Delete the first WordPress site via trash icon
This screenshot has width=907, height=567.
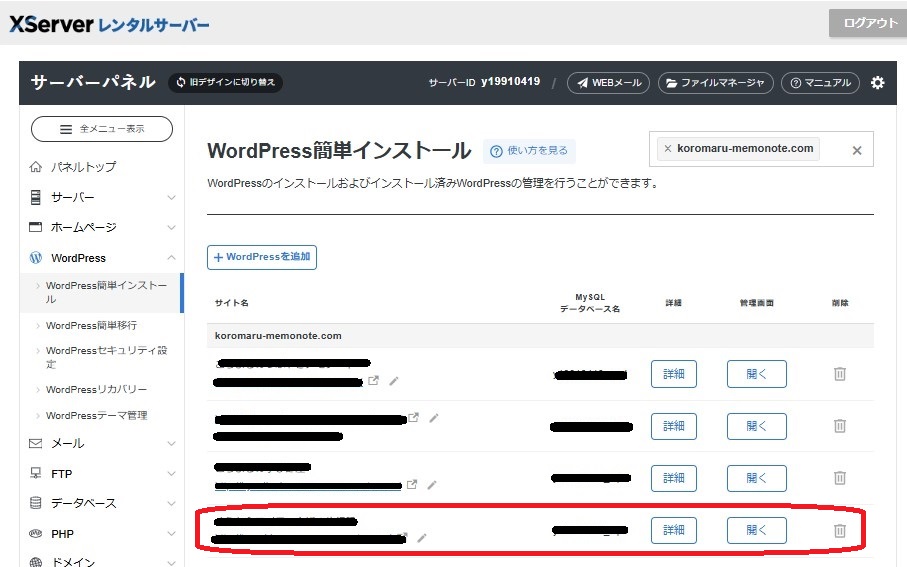(x=840, y=374)
